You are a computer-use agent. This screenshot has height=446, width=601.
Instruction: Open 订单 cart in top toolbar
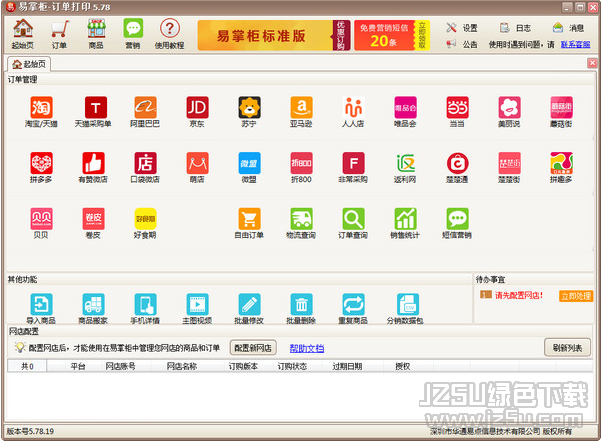click(x=59, y=34)
